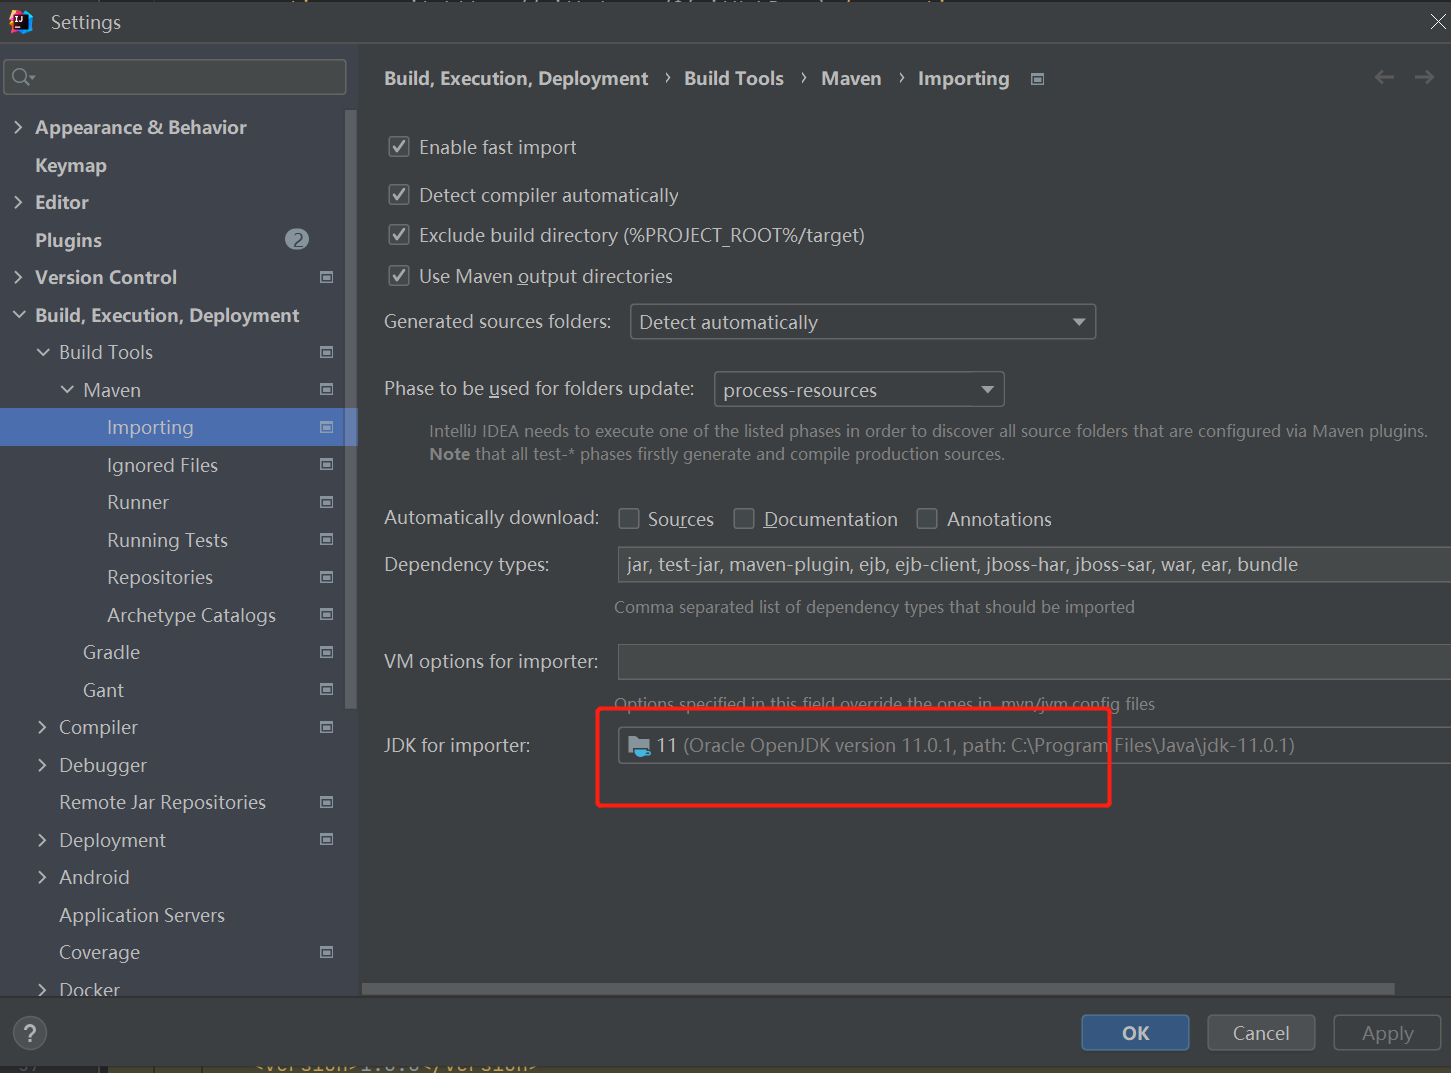Click the OK button
This screenshot has height=1073, width=1451.
pos(1135,1033)
